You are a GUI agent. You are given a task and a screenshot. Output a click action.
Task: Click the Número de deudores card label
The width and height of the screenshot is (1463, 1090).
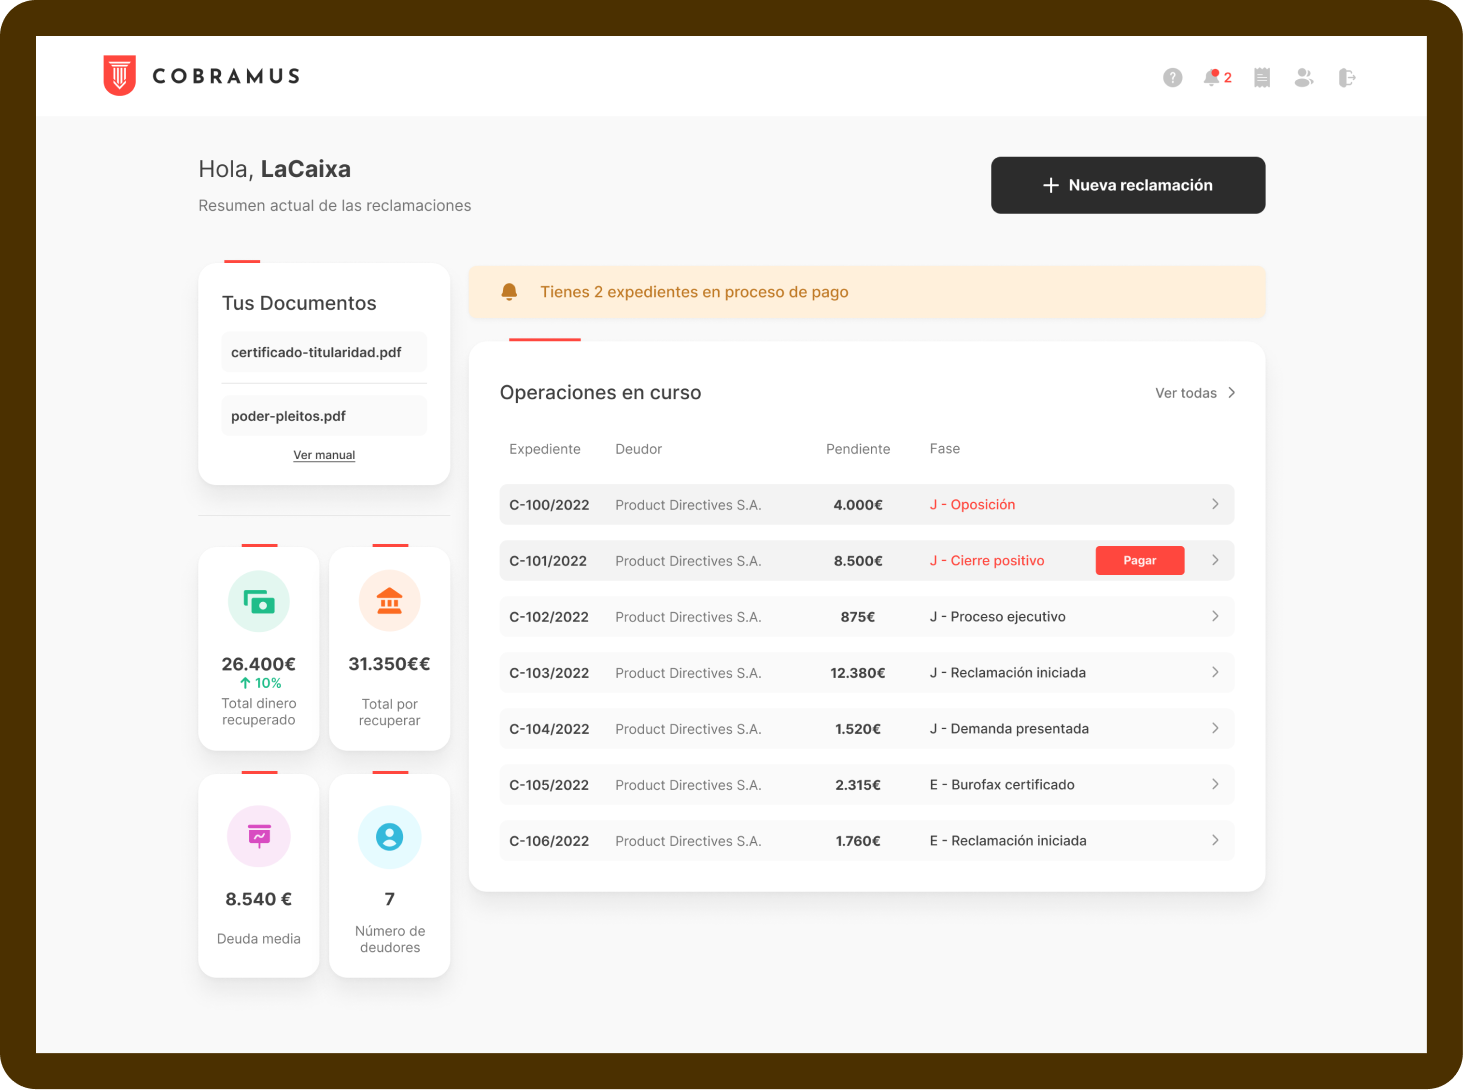pyautogui.click(x=390, y=939)
